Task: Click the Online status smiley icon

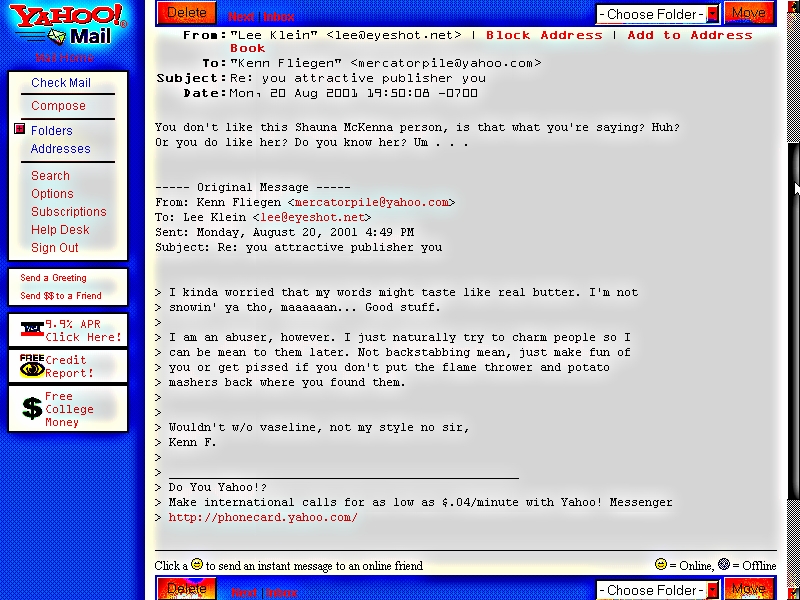Action: click(x=661, y=564)
